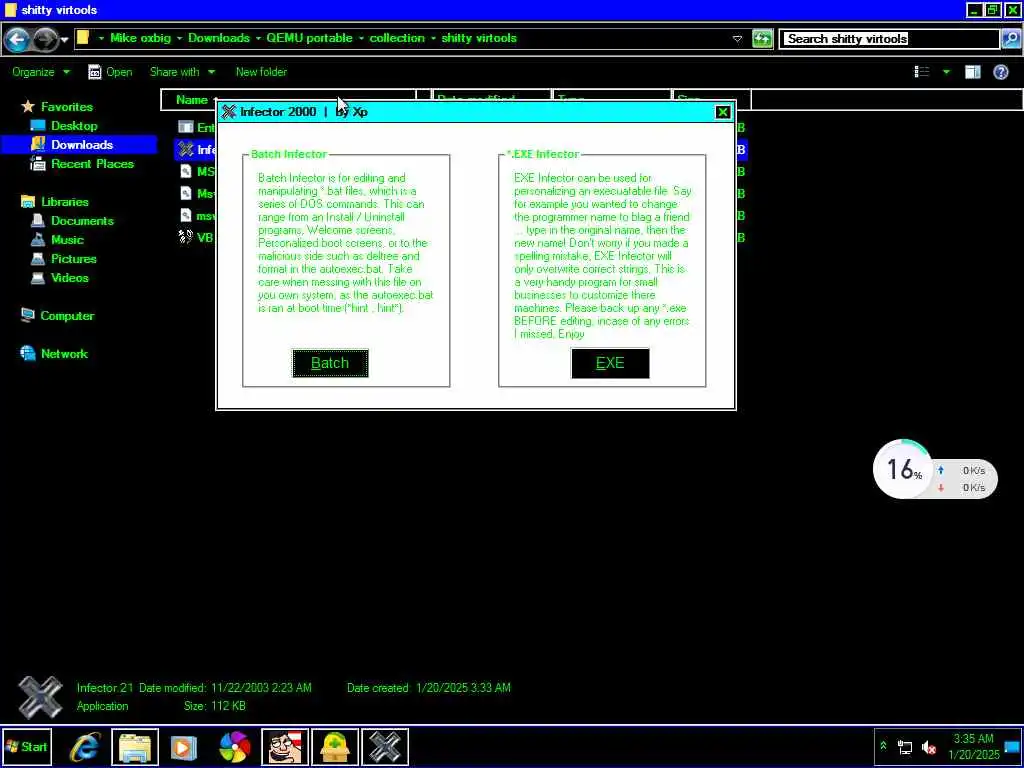1024x768 pixels.
Task: Open Windows Explorer taskbar icon
Action: 135,746
